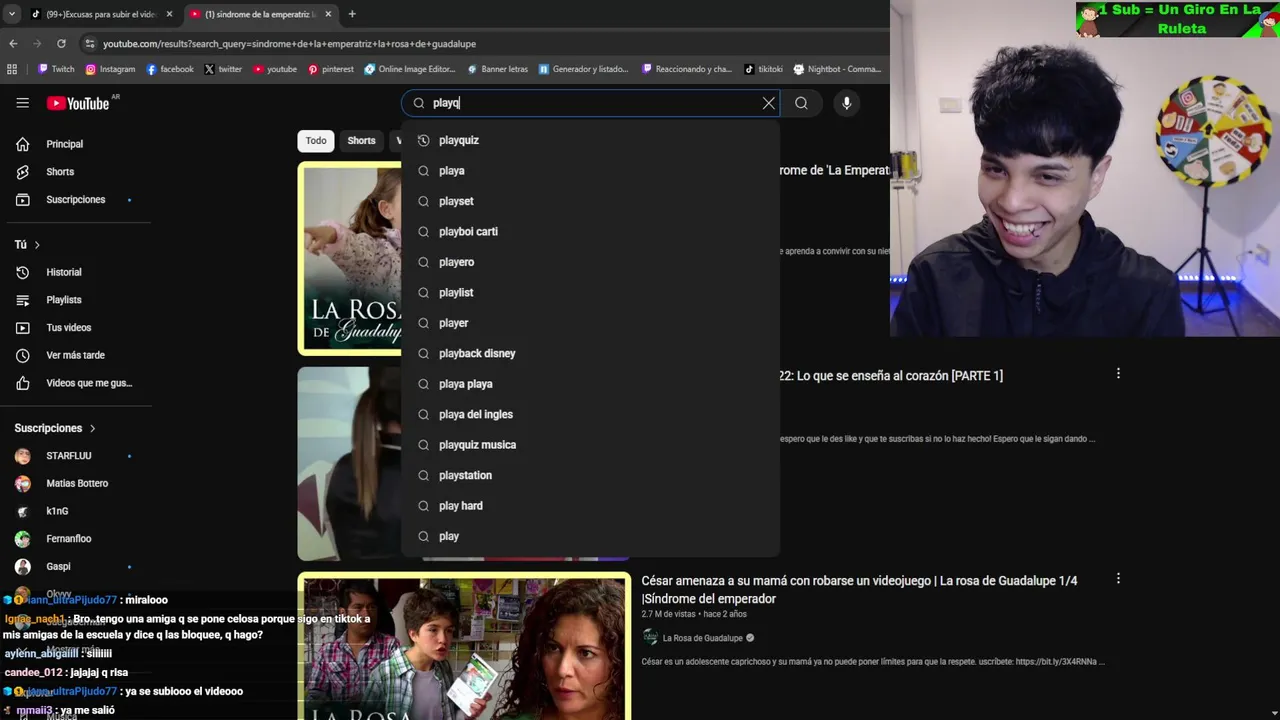This screenshot has height=720, width=1280.
Task: Open Suscripciones in the sidebar
Action: tap(76, 200)
